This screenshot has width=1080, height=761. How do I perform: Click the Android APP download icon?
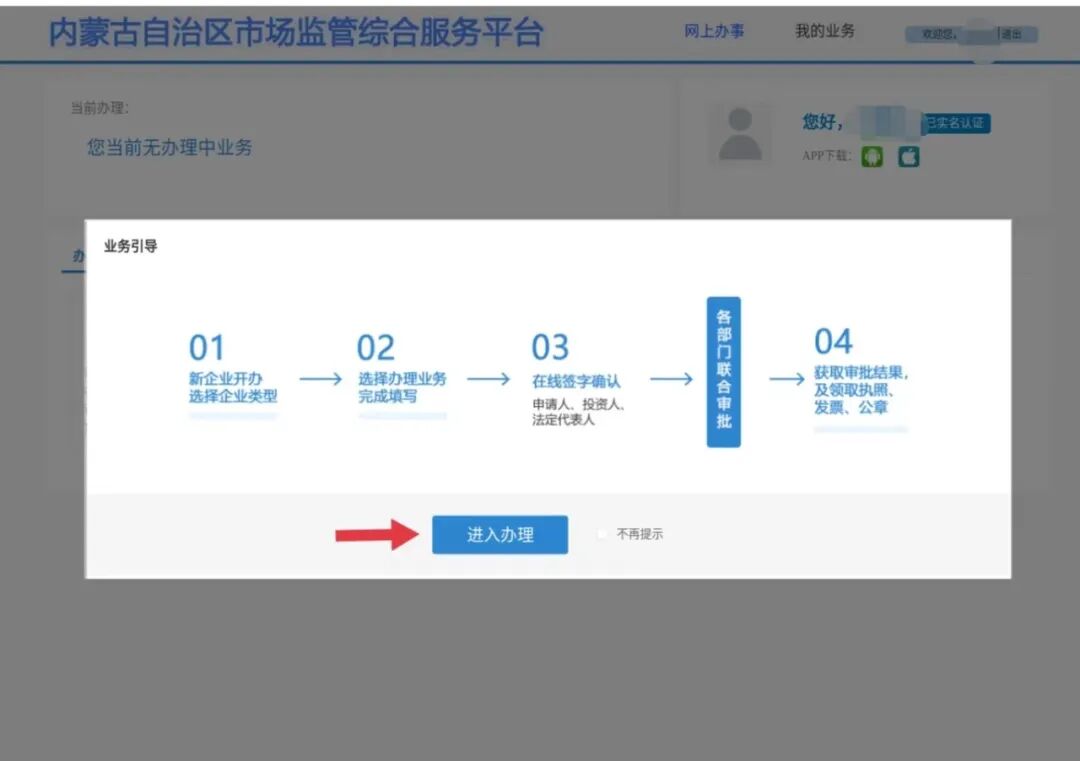coord(871,157)
